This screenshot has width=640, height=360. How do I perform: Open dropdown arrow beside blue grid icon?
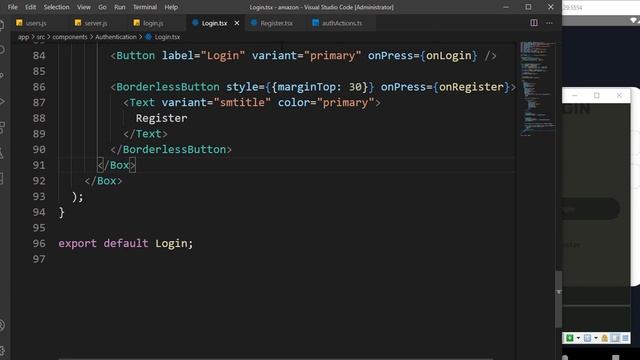pyautogui.click(x=596, y=338)
